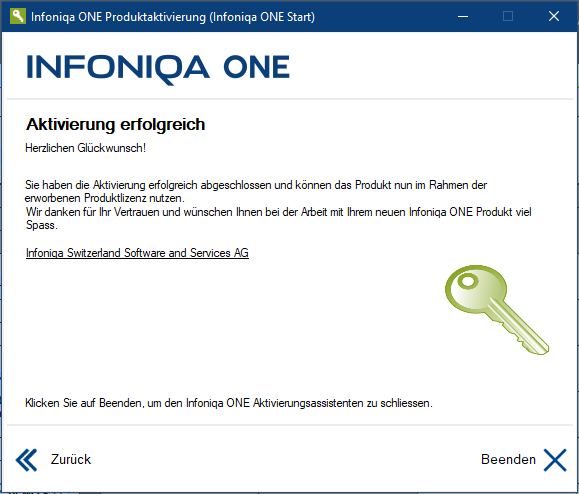Click the ONE word in the logo
Viewport: 579px width, 494px height.
[256, 67]
